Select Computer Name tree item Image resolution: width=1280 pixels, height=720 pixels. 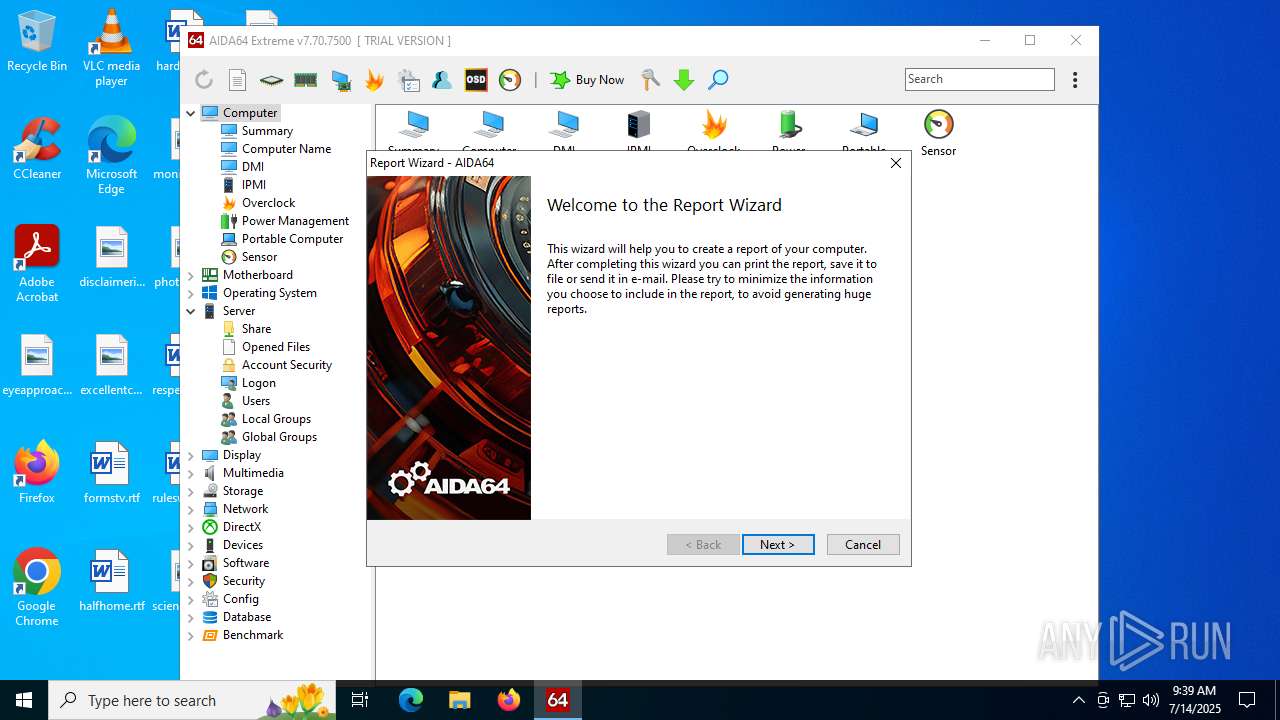pyautogui.click(x=286, y=149)
